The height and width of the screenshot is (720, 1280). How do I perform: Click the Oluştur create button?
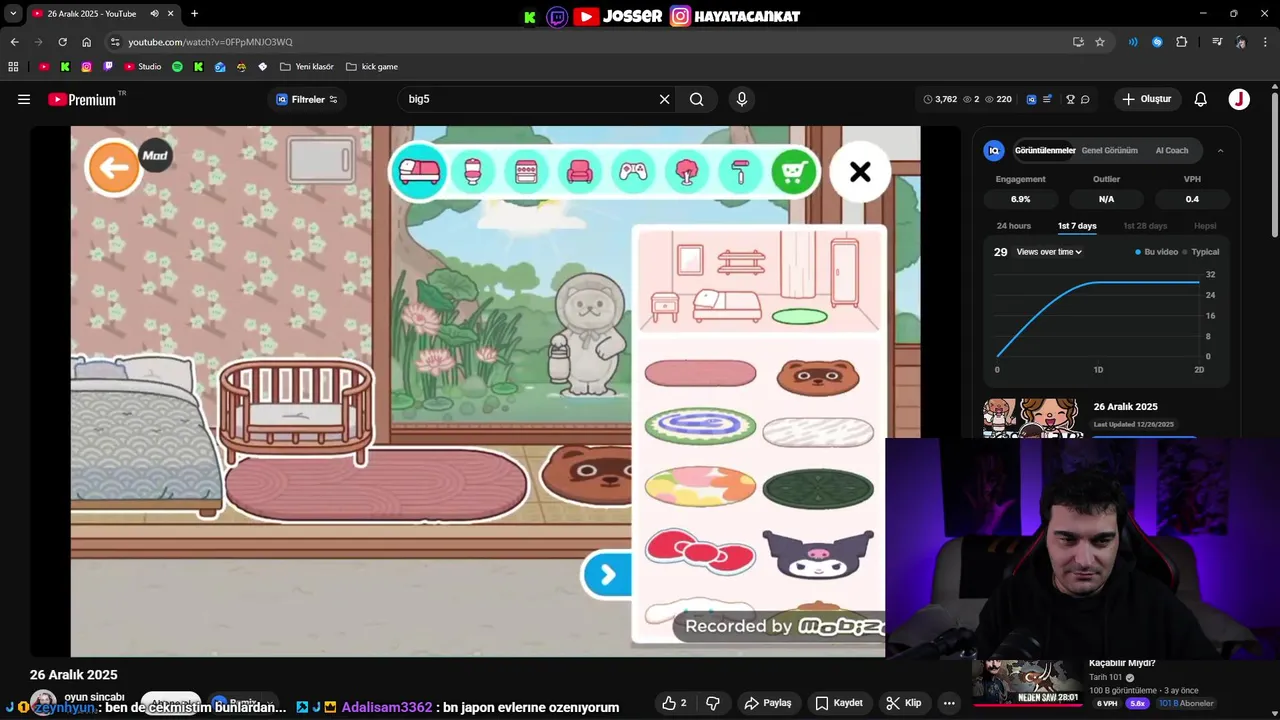pos(1147,99)
